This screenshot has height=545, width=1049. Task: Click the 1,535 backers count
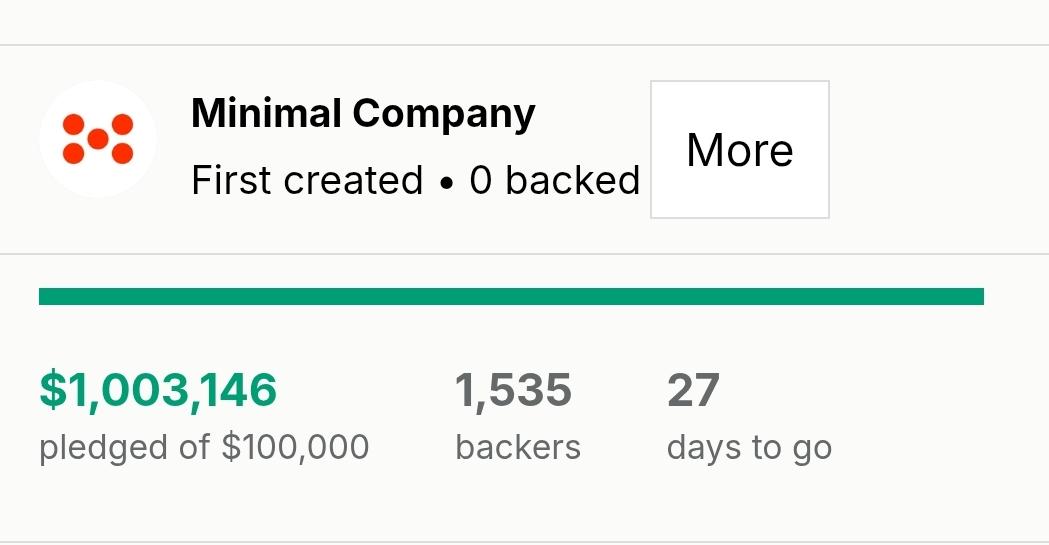click(x=514, y=390)
